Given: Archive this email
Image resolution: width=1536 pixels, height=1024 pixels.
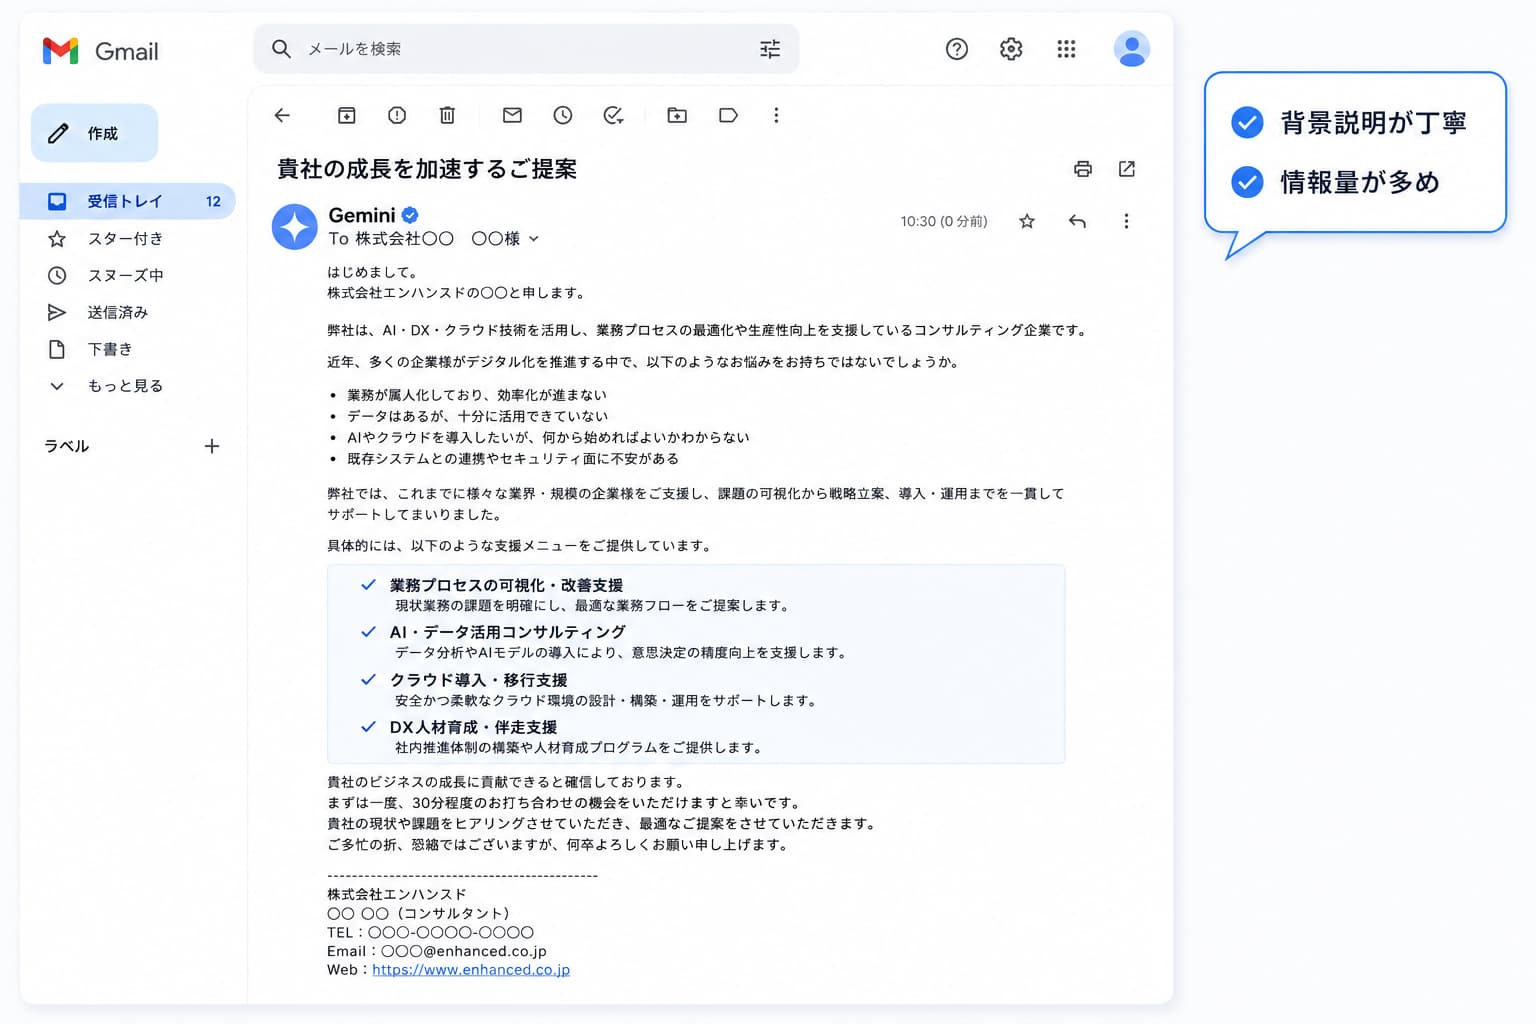Looking at the screenshot, I should pos(346,115).
